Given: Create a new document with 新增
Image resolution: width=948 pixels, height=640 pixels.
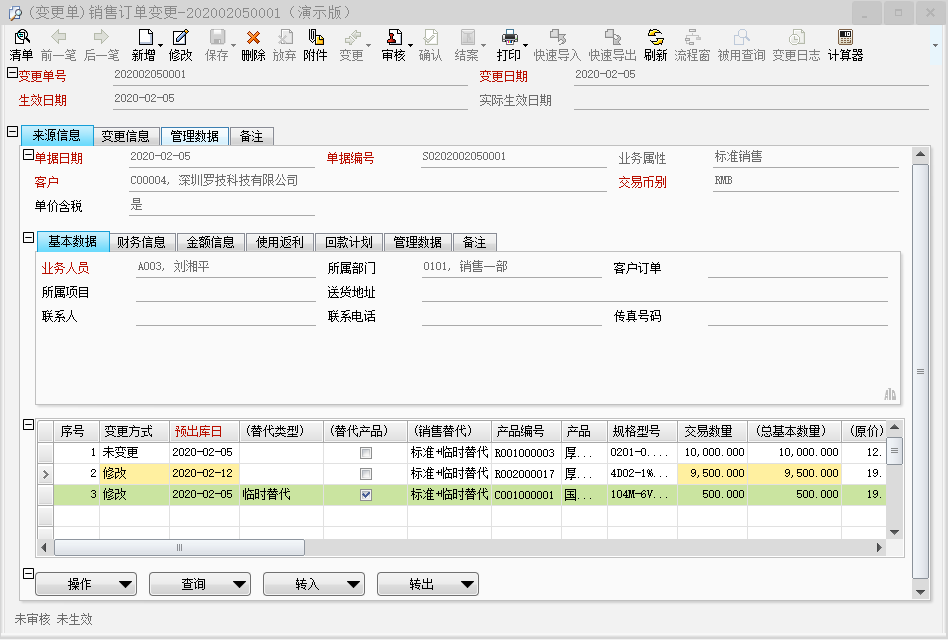Looking at the screenshot, I should (144, 45).
